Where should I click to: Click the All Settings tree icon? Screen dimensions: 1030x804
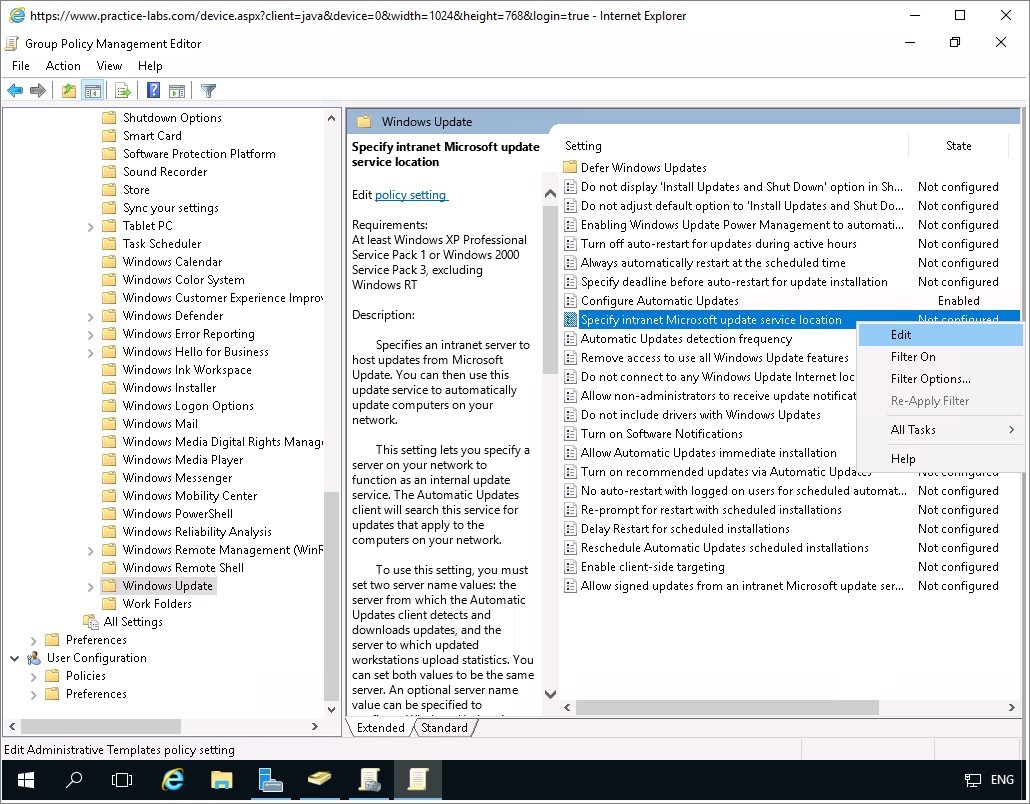91,621
